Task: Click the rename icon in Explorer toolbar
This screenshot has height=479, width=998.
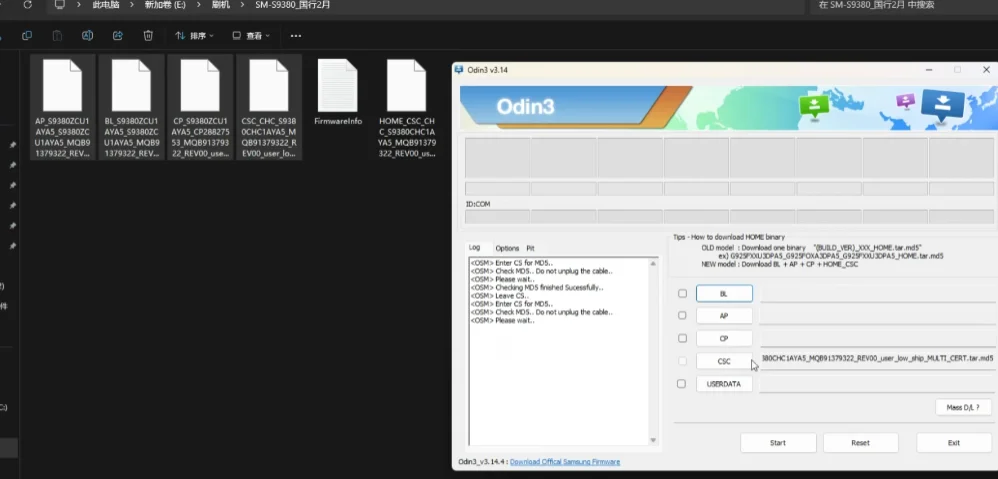Action: coord(88,36)
